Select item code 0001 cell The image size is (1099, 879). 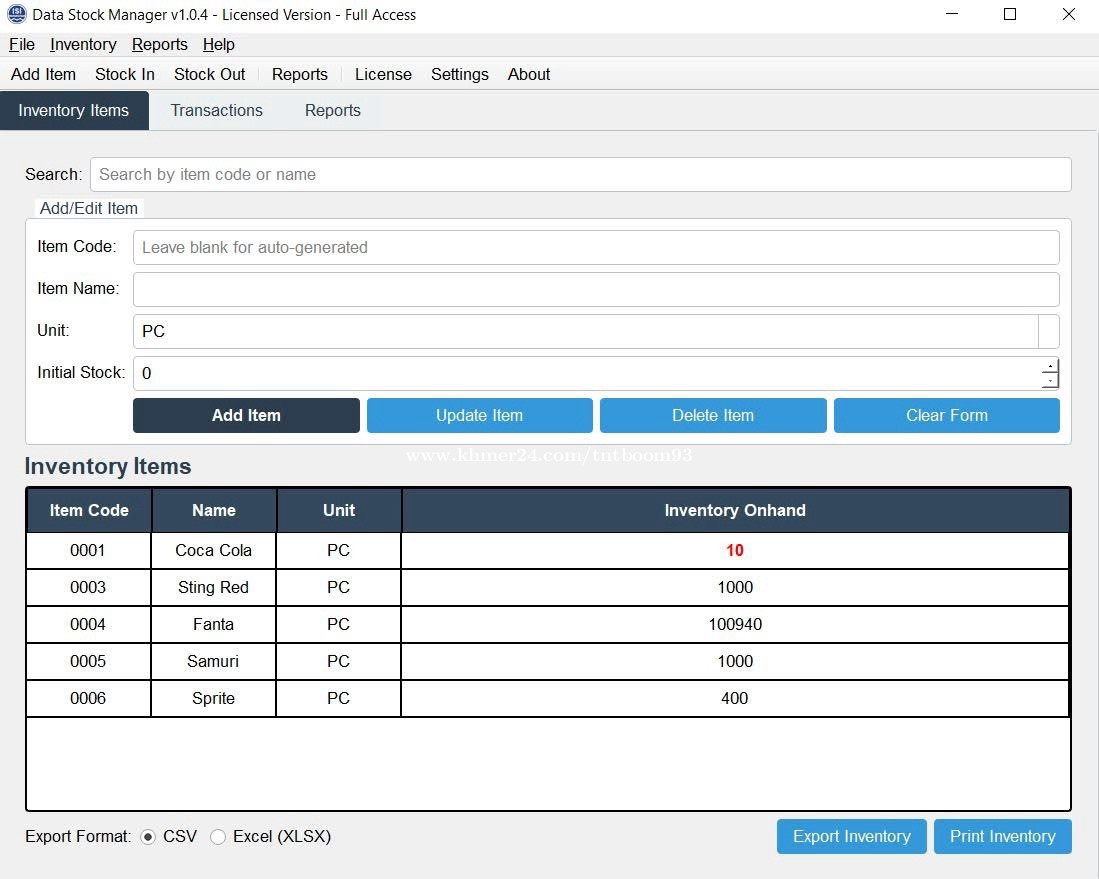(88, 550)
